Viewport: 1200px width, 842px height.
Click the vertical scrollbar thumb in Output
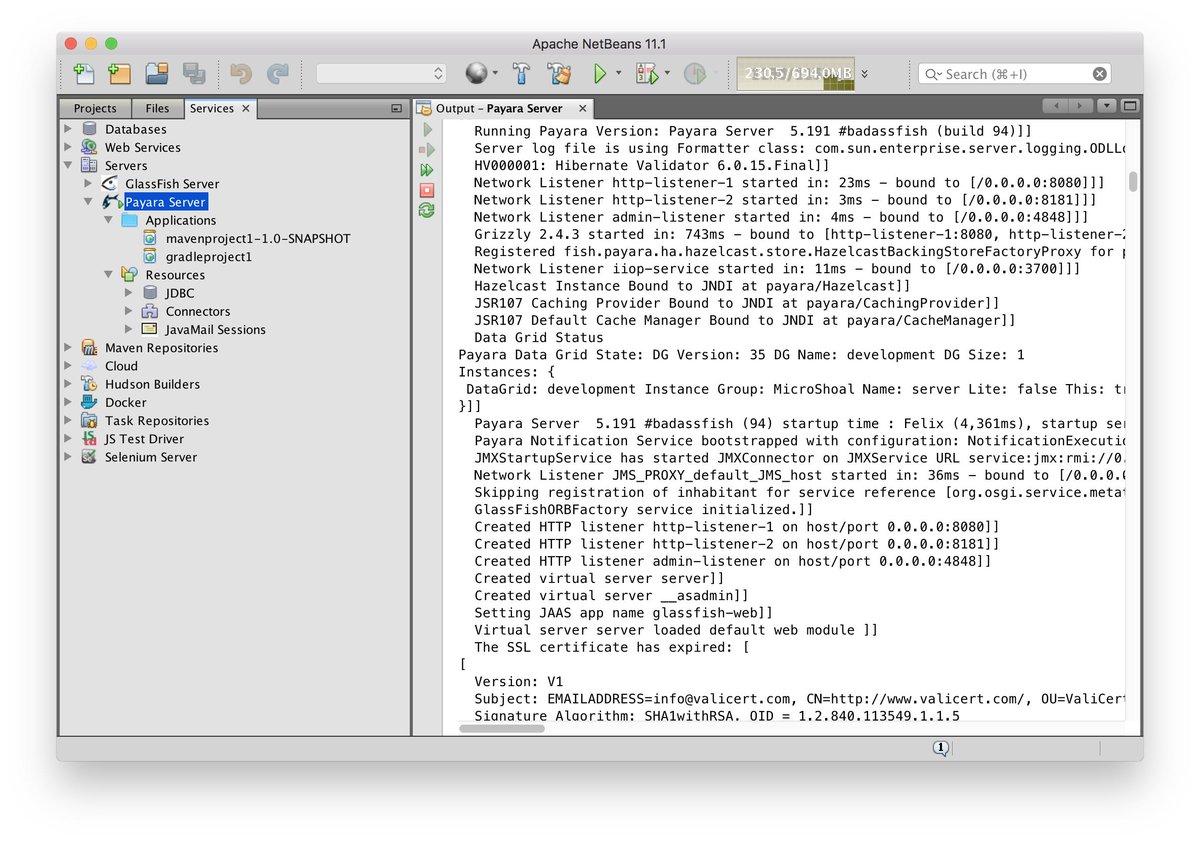pyautogui.click(x=1133, y=181)
